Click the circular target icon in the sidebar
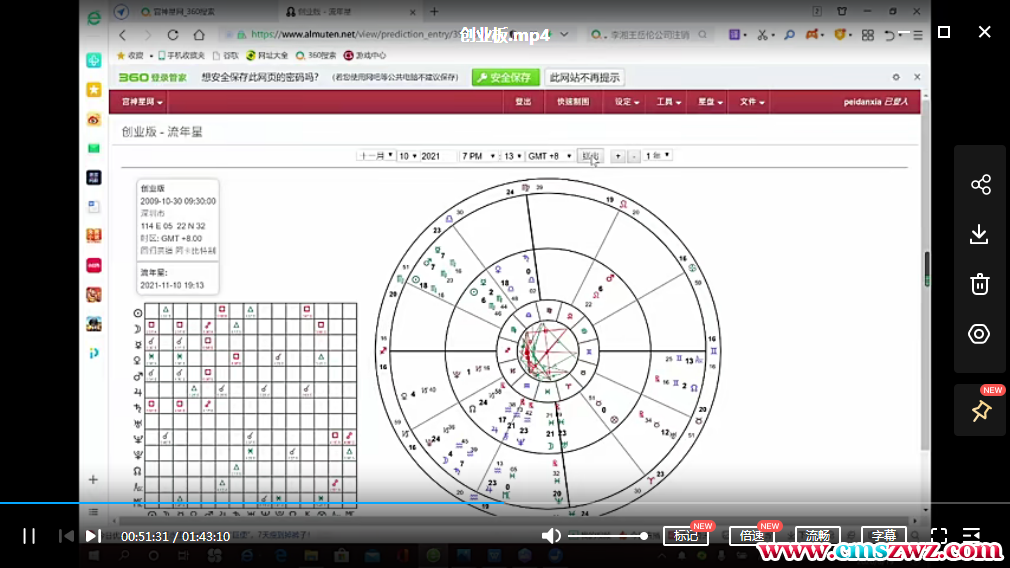The width and height of the screenshot is (1010, 568). (x=980, y=334)
